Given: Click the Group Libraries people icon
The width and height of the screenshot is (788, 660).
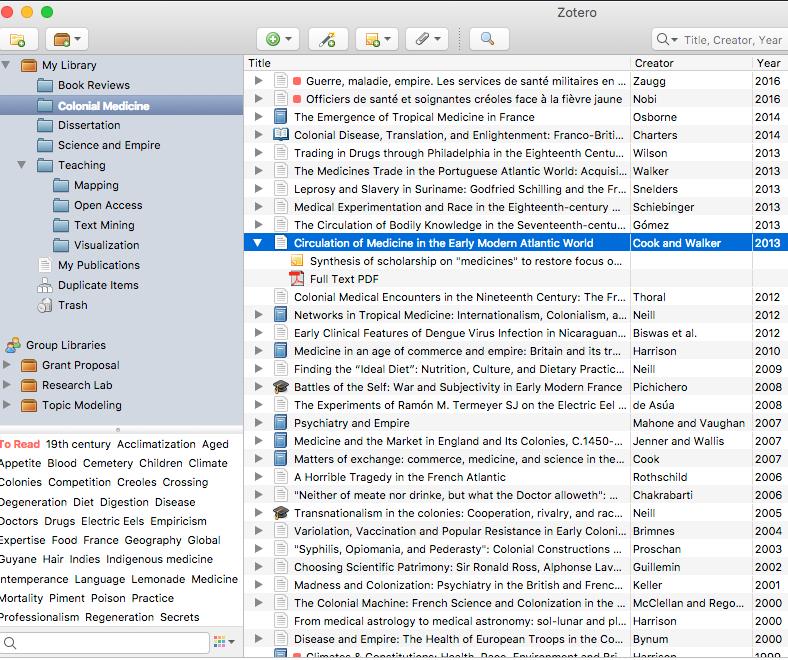Looking at the screenshot, I should [13, 345].
